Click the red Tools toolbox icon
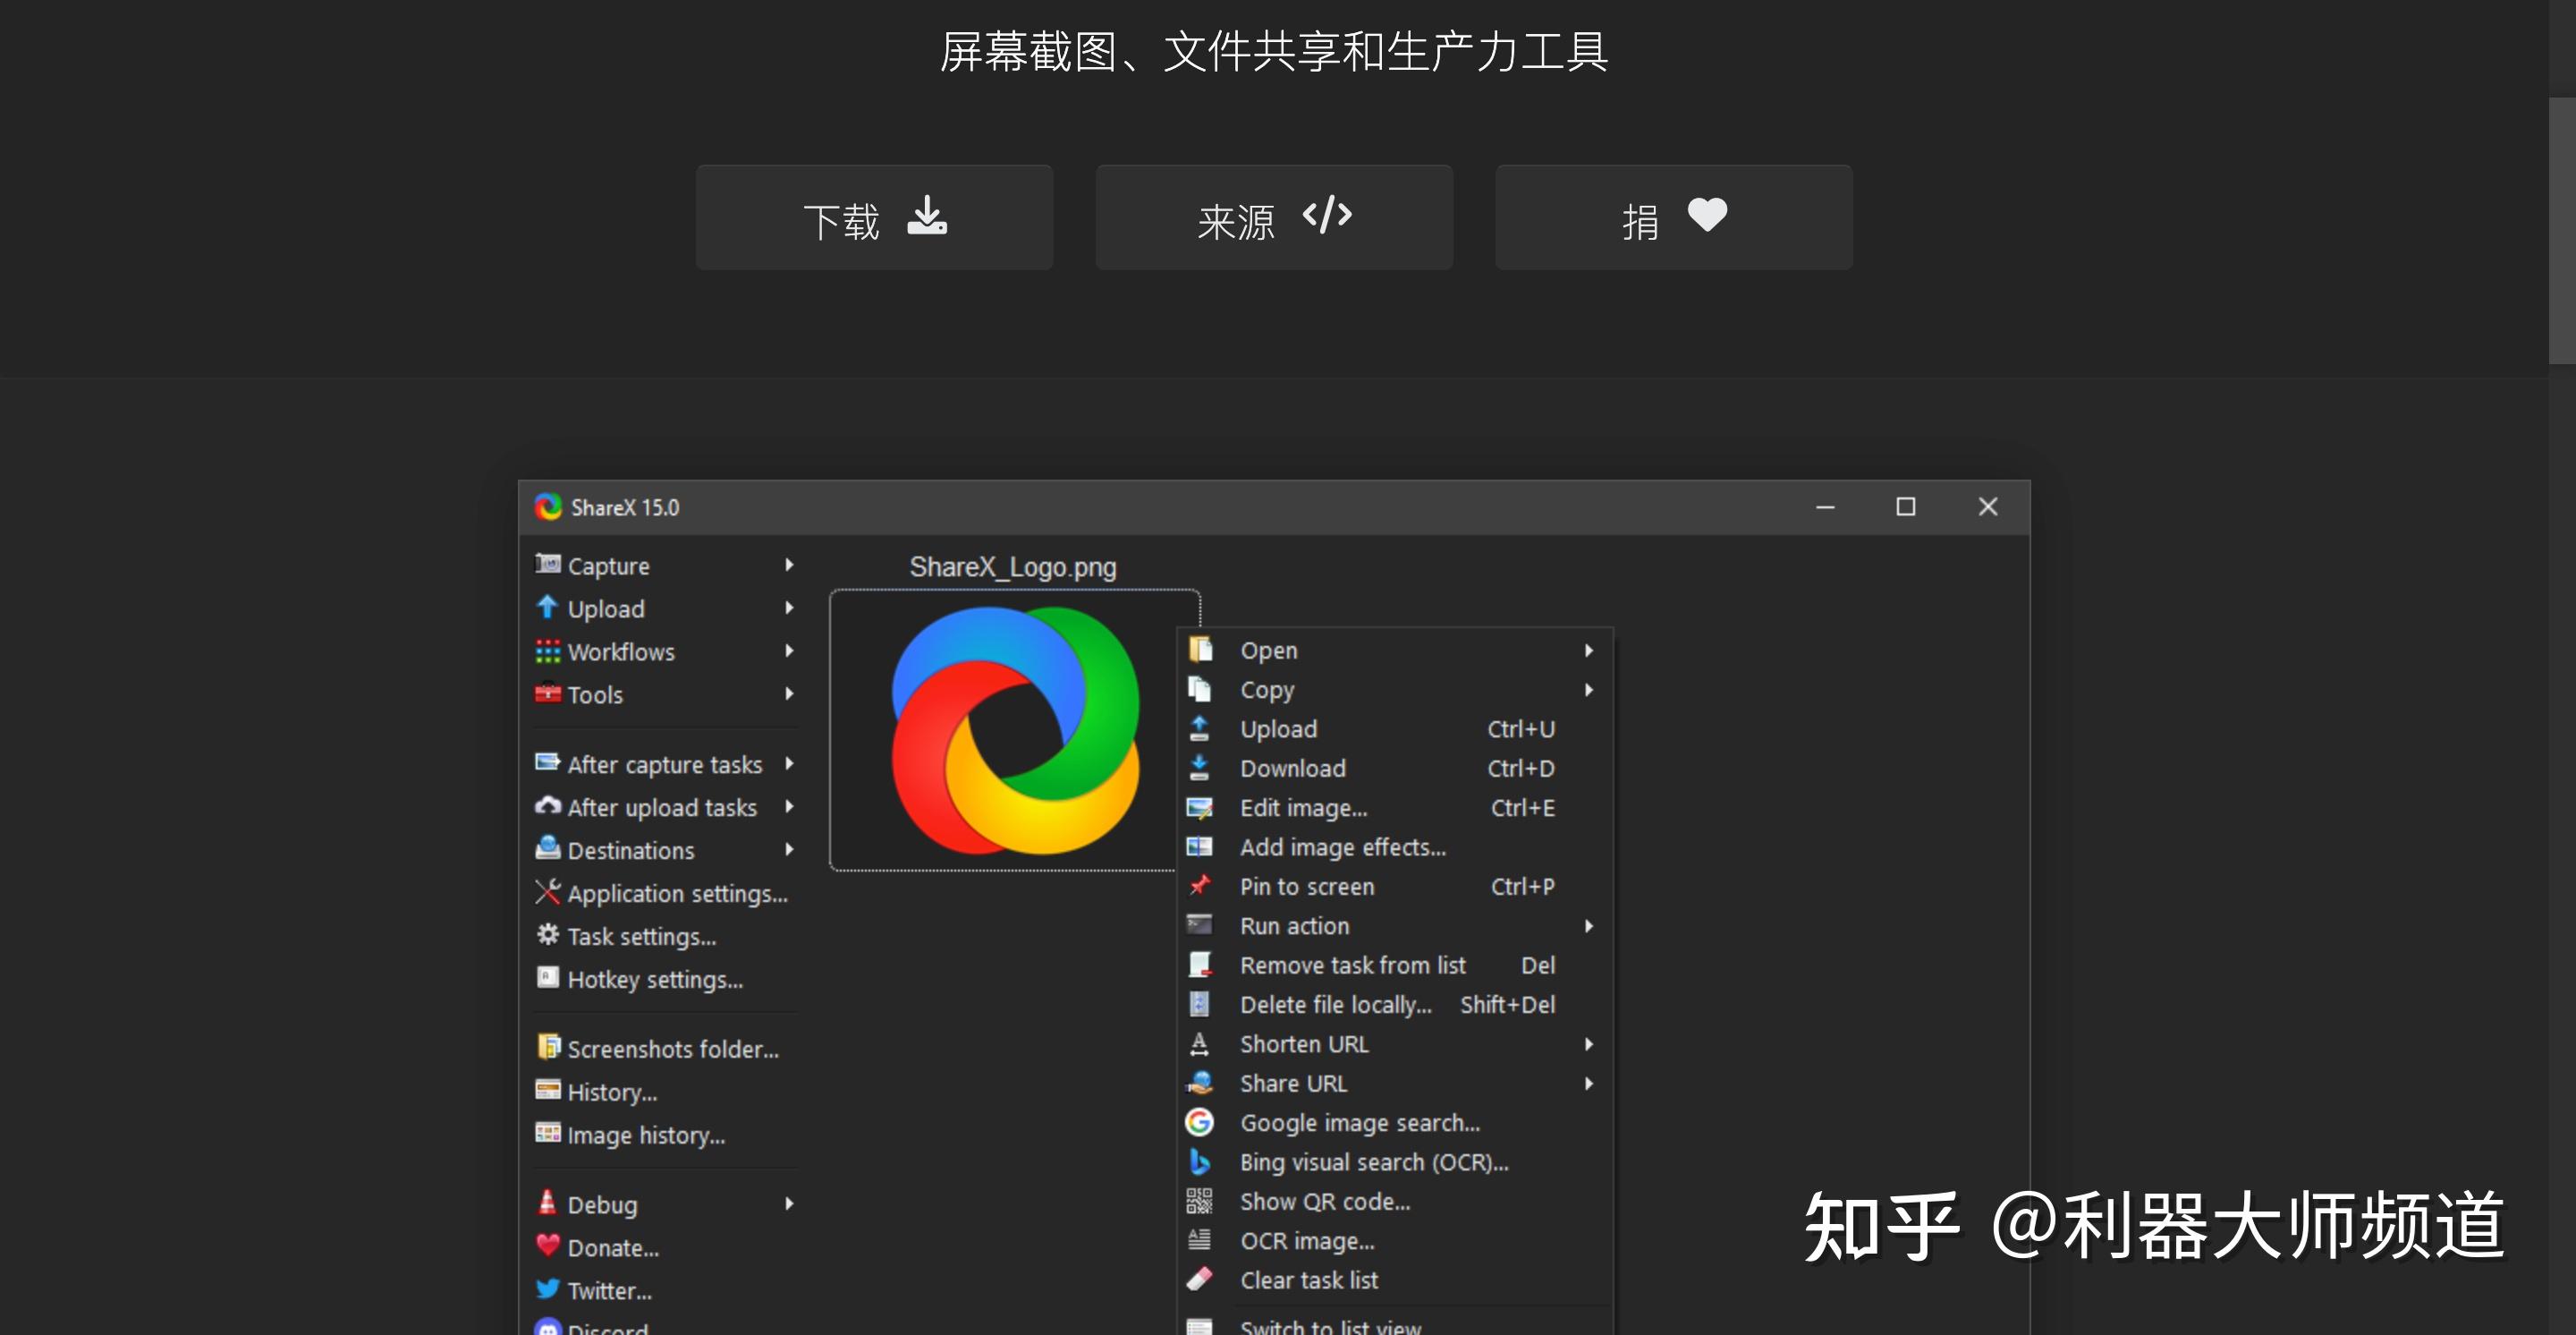The image size is (2576, 1335). 547,693
